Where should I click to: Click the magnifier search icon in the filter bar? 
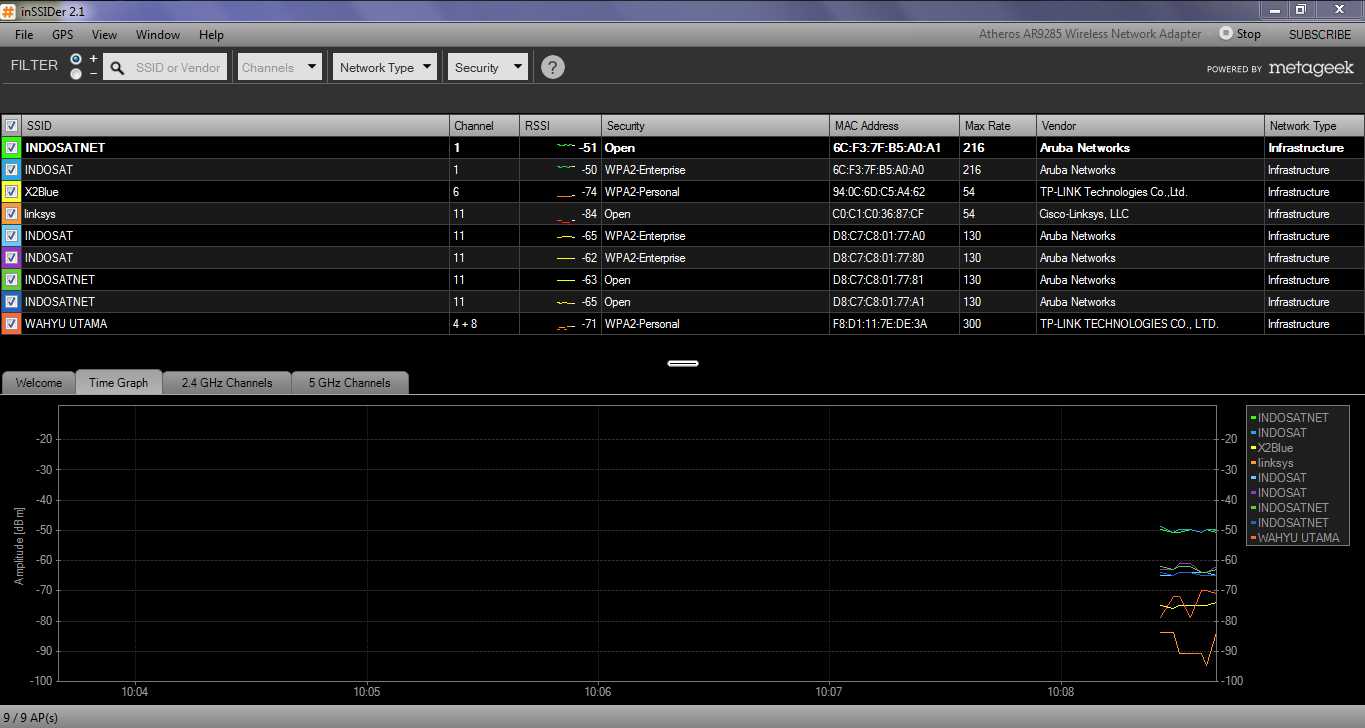pos(118,68)
